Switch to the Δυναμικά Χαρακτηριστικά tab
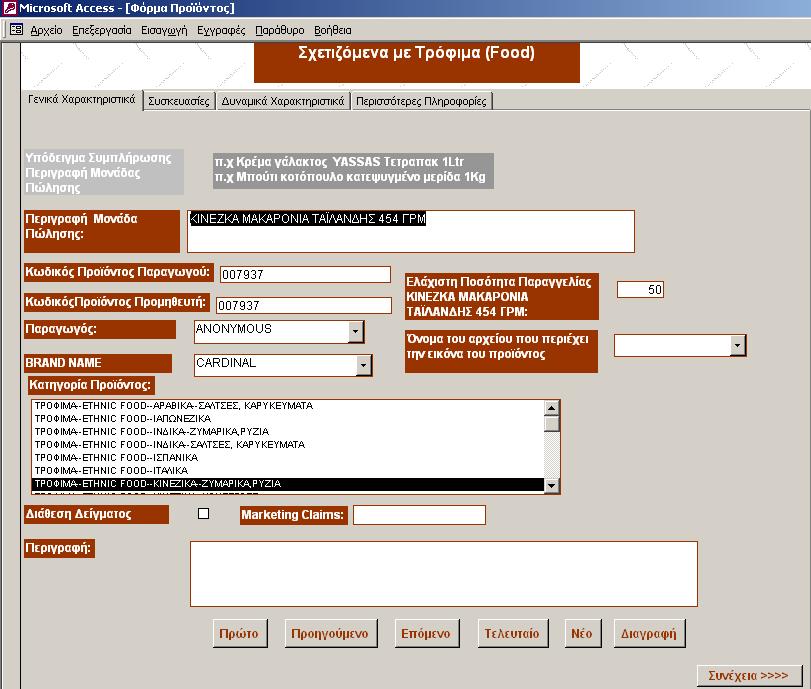Viewport: 811px width, 689px height. 283,101
